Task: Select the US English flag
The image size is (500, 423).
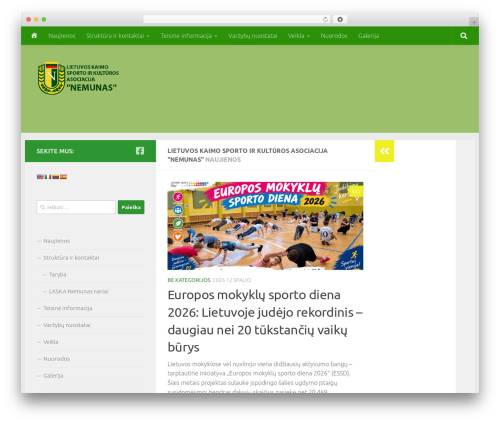Action: [x=40, y=177]
